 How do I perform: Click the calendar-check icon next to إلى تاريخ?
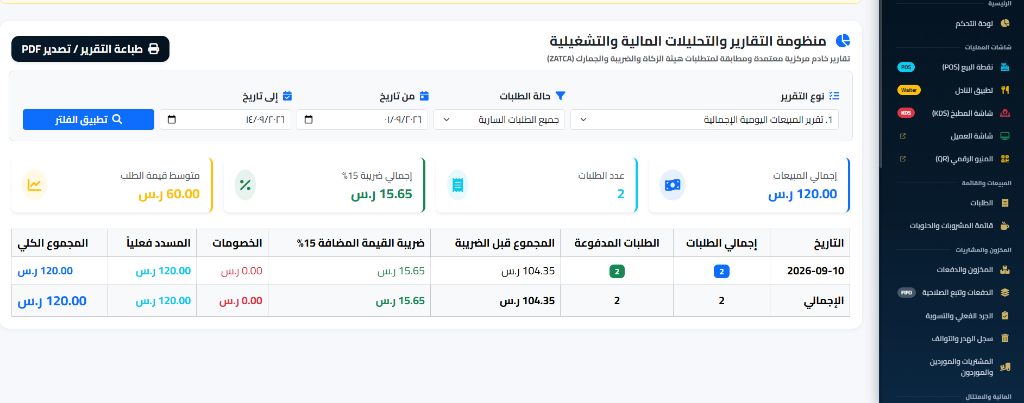(287, 95)
